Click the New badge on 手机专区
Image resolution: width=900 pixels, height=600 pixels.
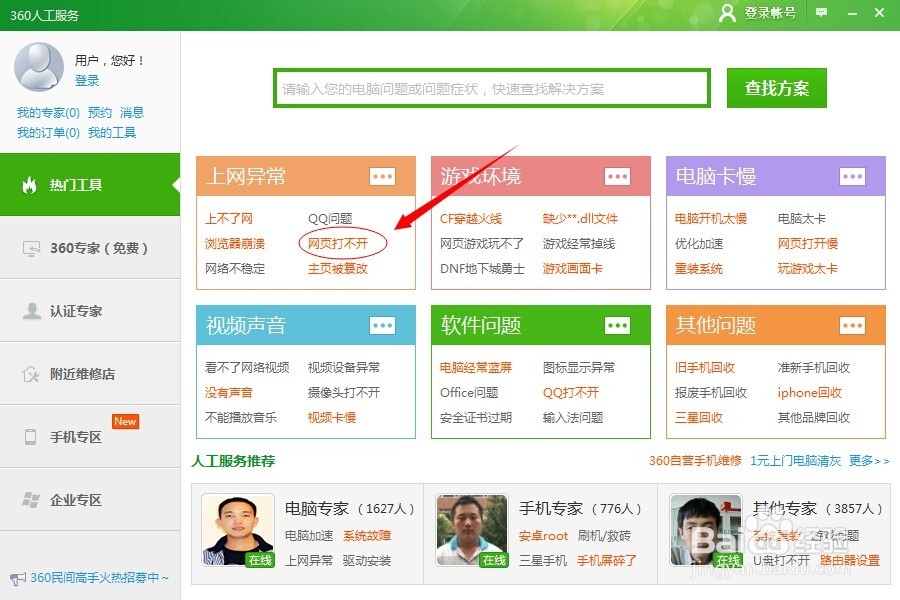[x=125, y=421]
